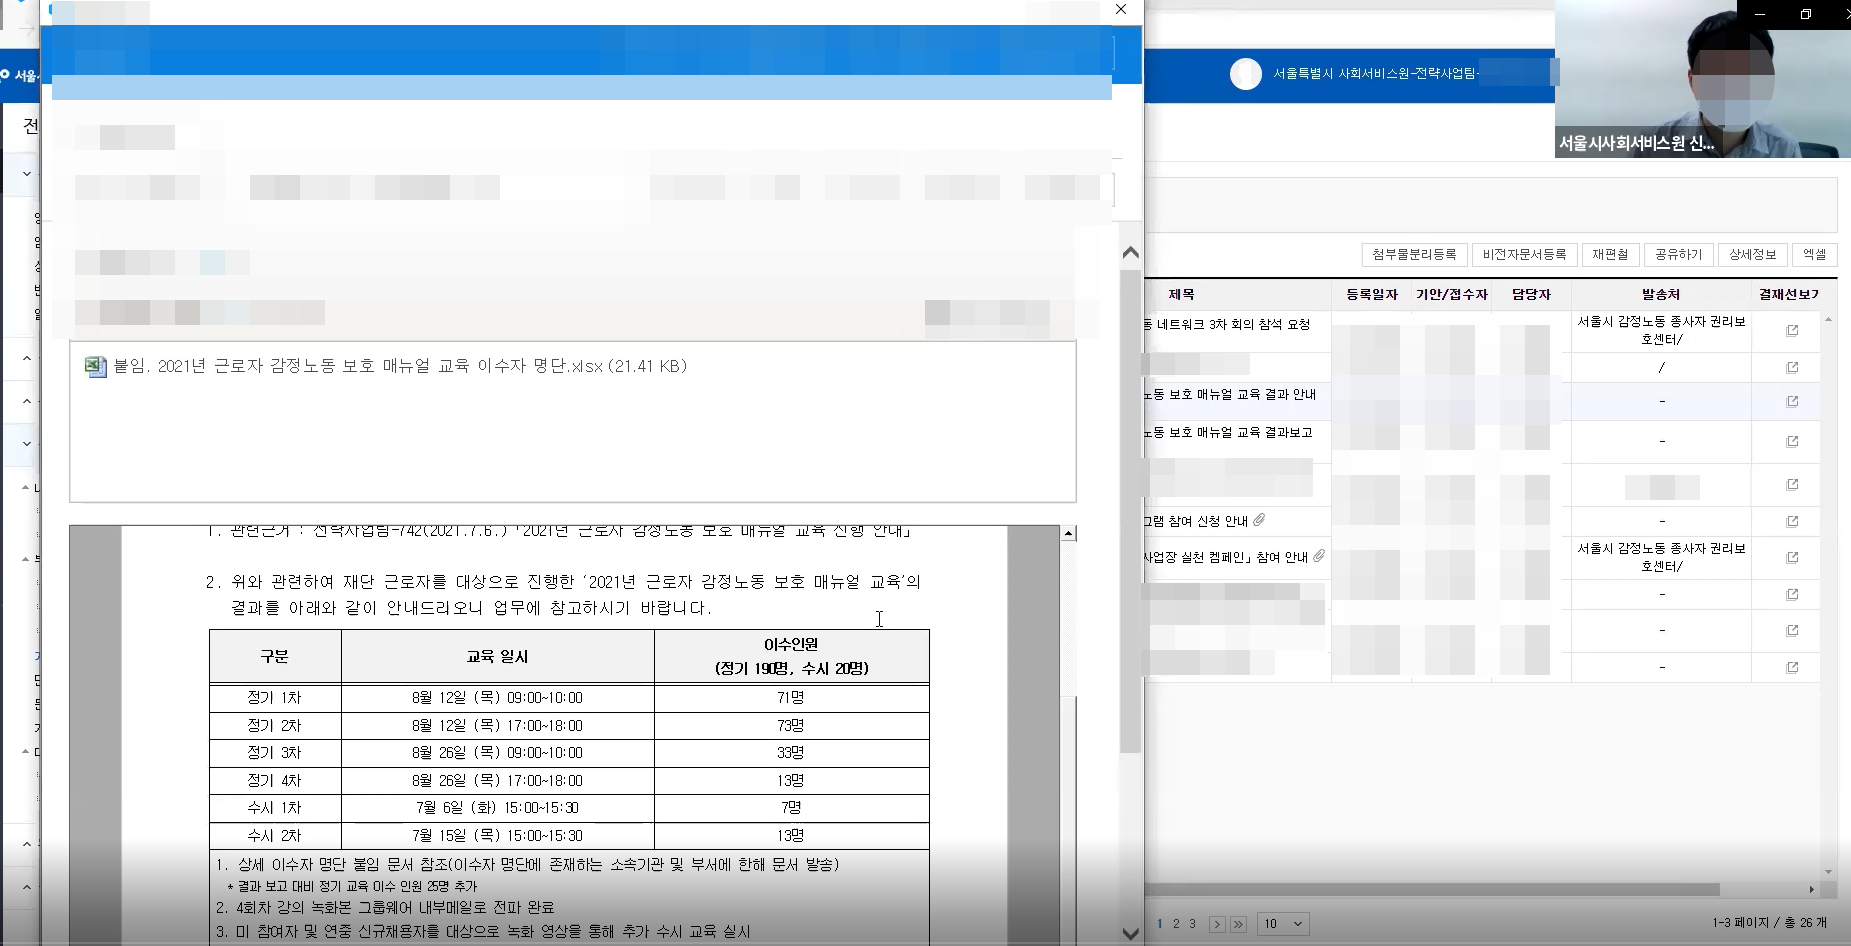Screen dimensions: 1851x946
Task: Click the horizontal scrollbar under document list
Action: click(x=1430, y=889)
